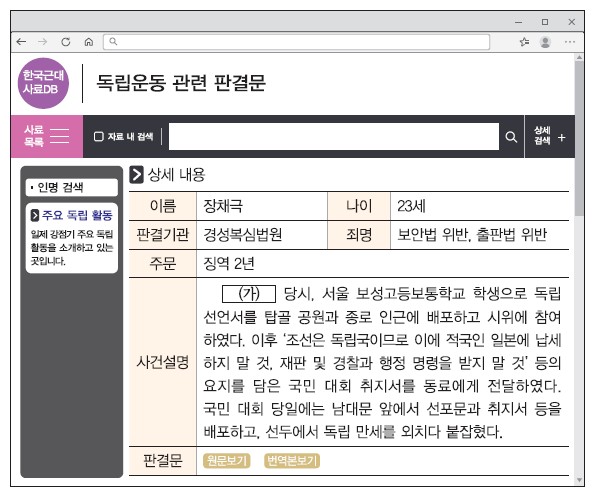Click the 독립운동 관련 판결문 title
This screenshot has width=595, height=493.
pos(181,83)
